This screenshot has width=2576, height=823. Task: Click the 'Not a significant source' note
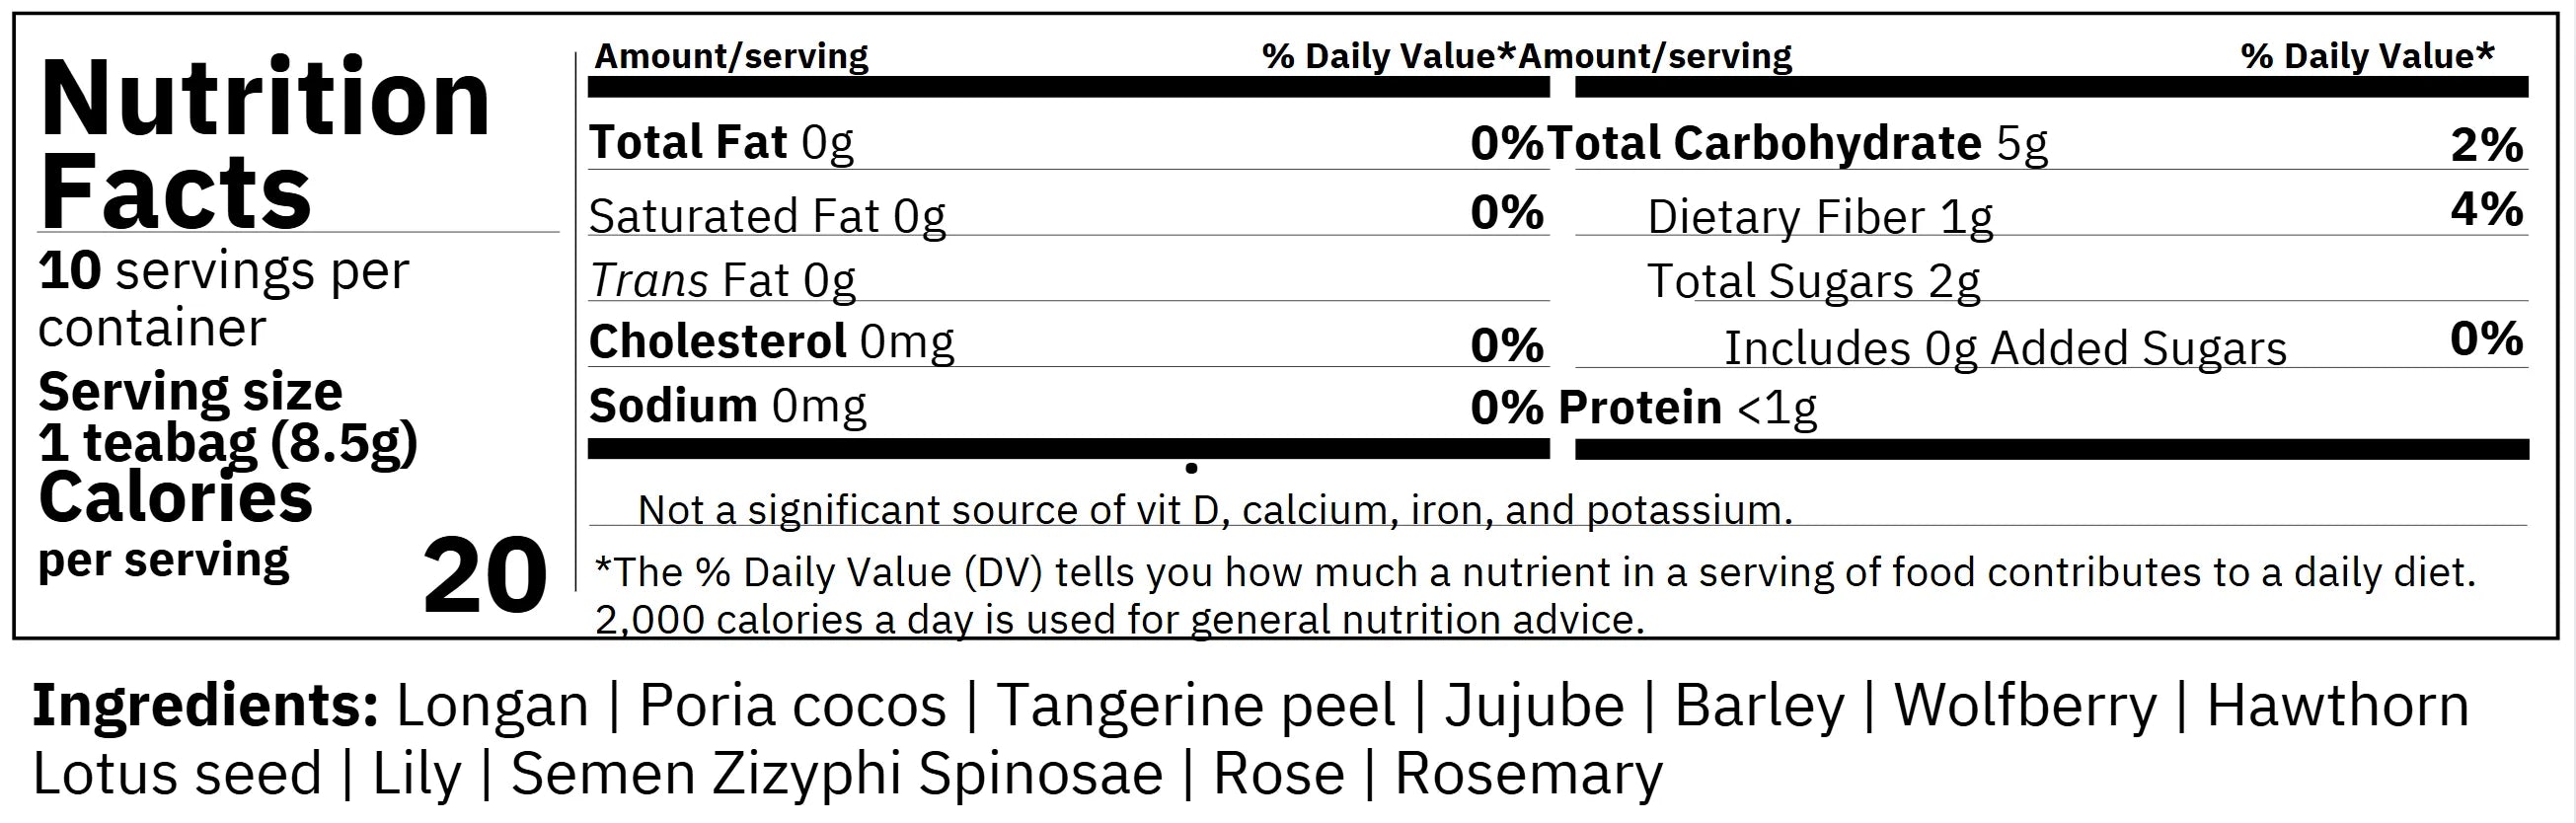tap(1215, 510)
